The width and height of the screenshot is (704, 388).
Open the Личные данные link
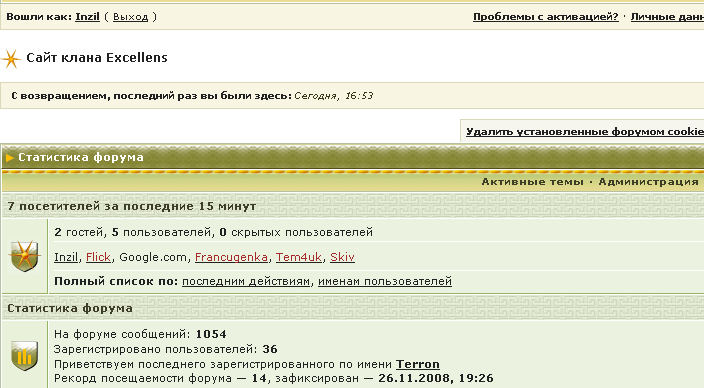pos(667,17)
